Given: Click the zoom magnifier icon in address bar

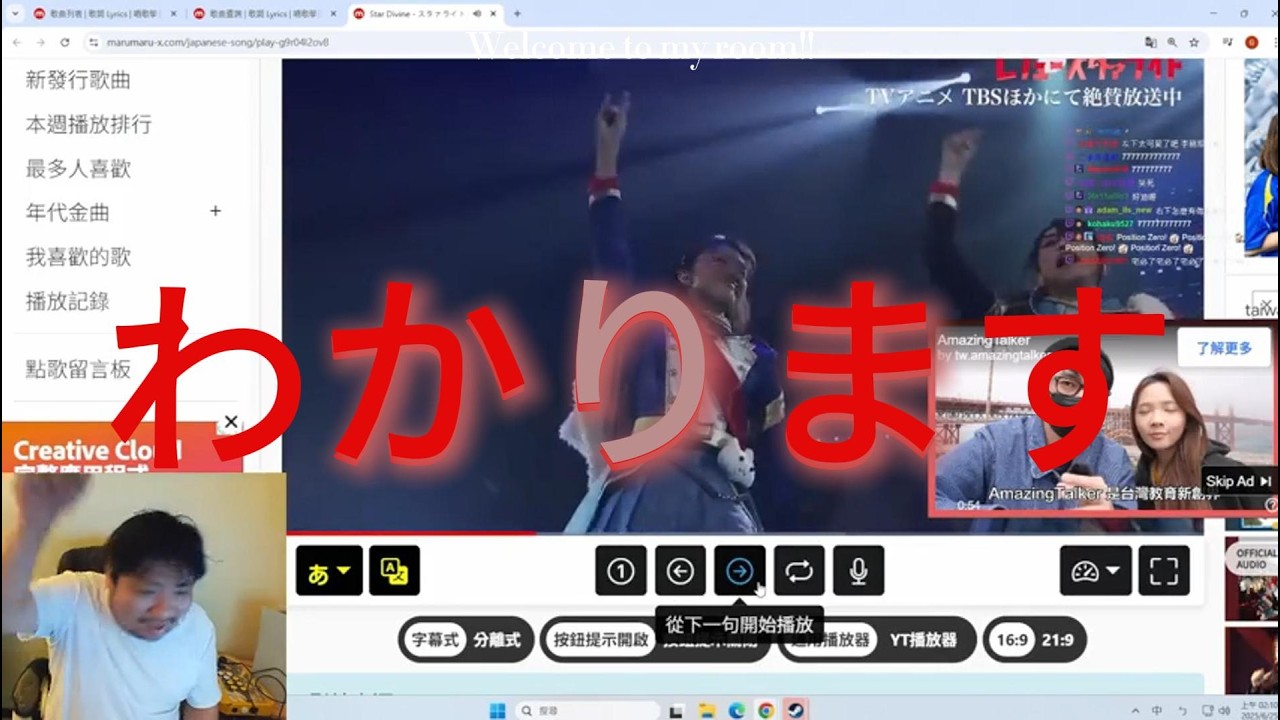Looking at the screenshot, I should (x=1172, y=42).
